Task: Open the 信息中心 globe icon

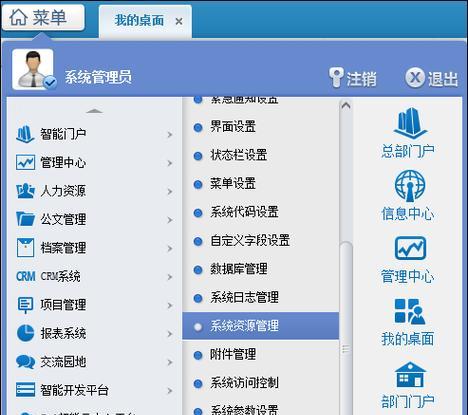Action: tap(410, 186)
